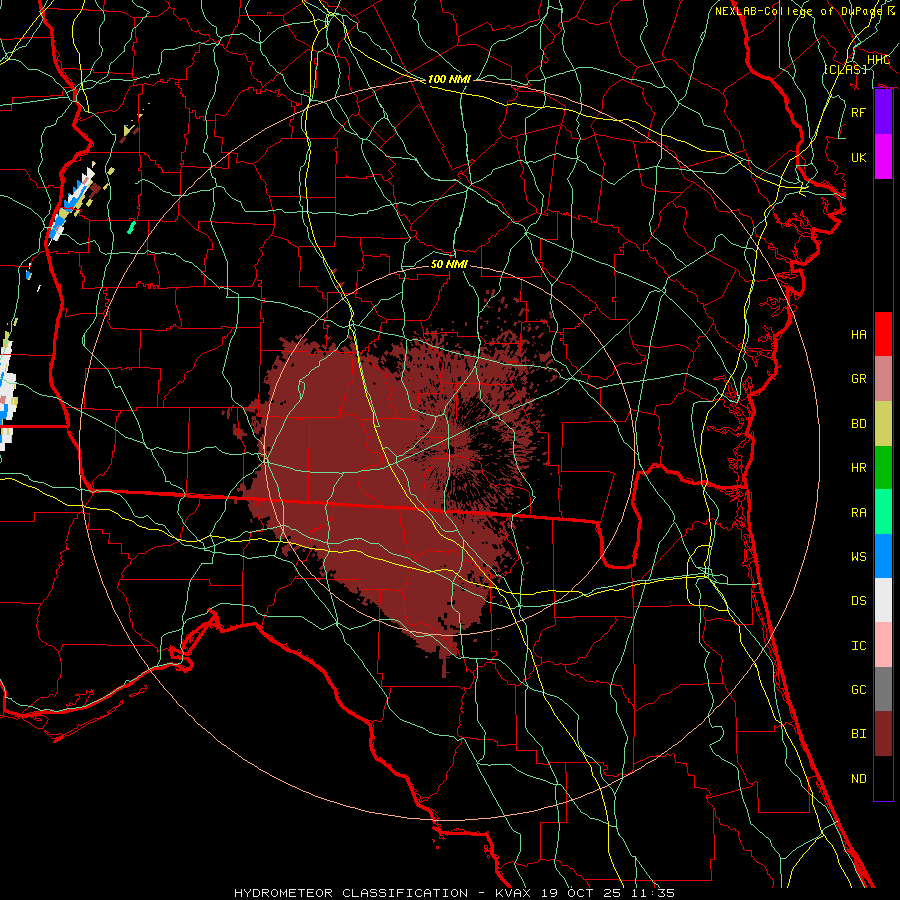Click the HA legend label
The height and width of the screenshot is (900, 900).
pos(859,335)
